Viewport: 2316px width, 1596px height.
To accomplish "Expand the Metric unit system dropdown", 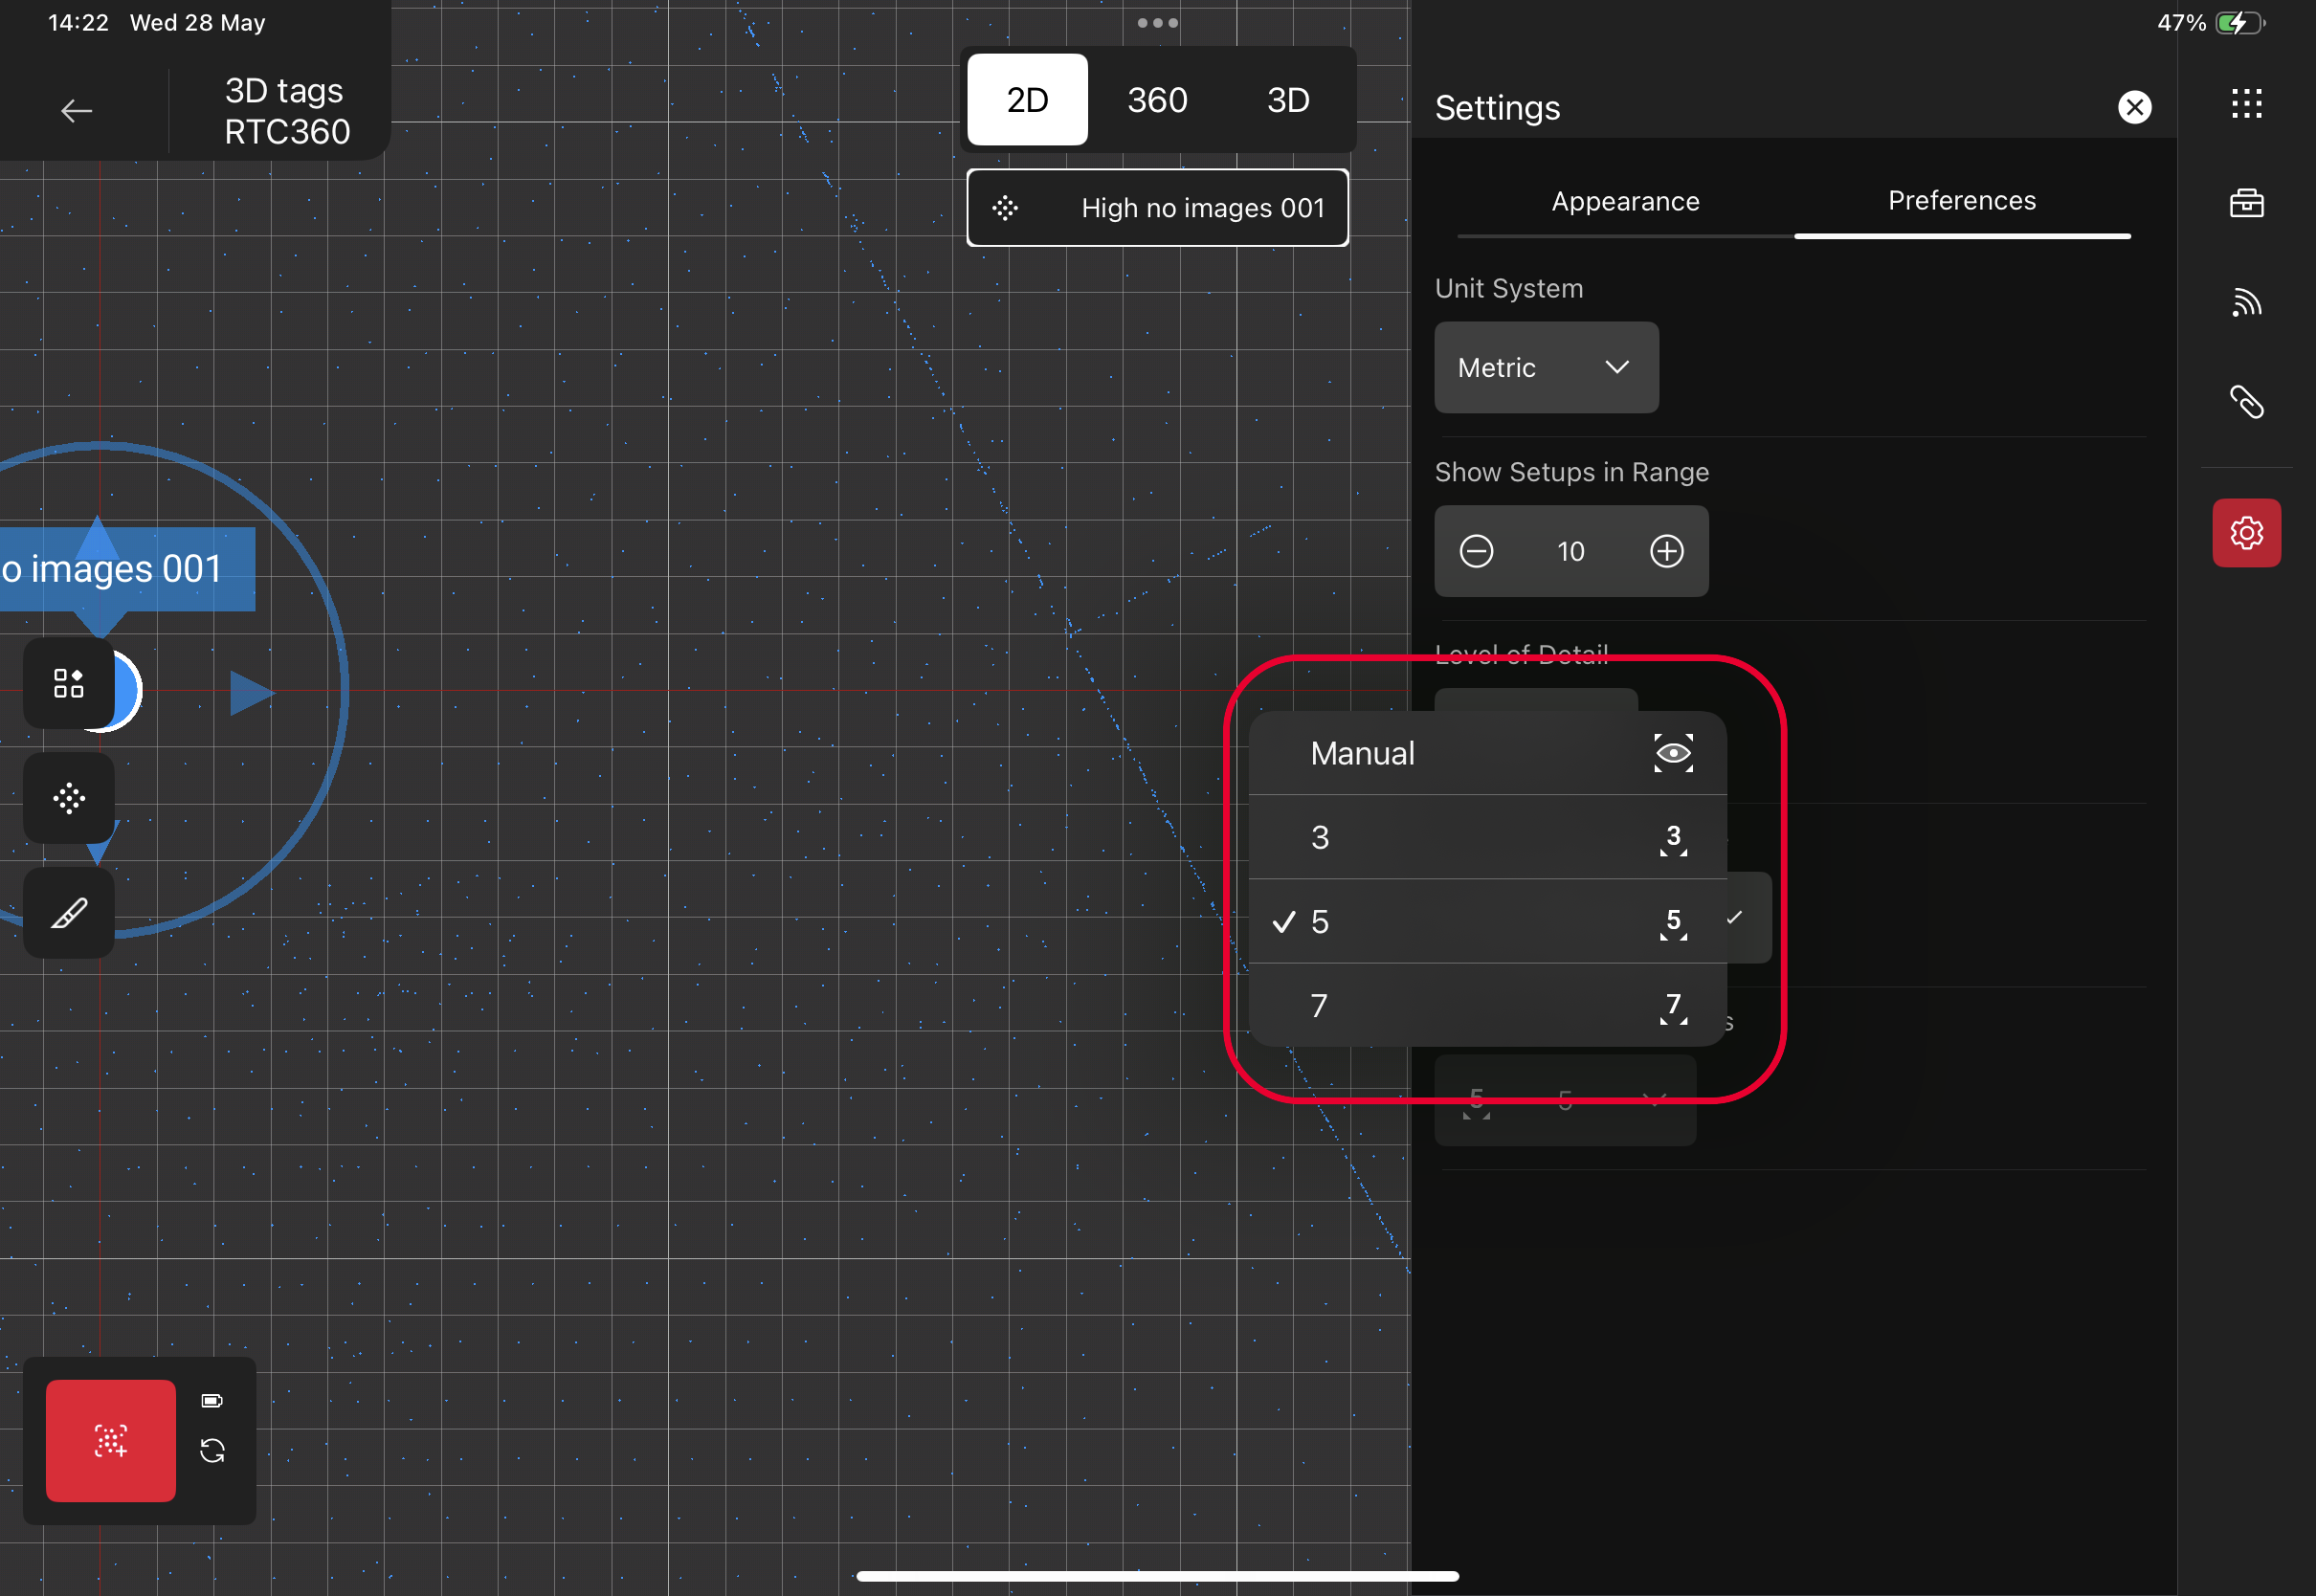I will click(1546, 367).
